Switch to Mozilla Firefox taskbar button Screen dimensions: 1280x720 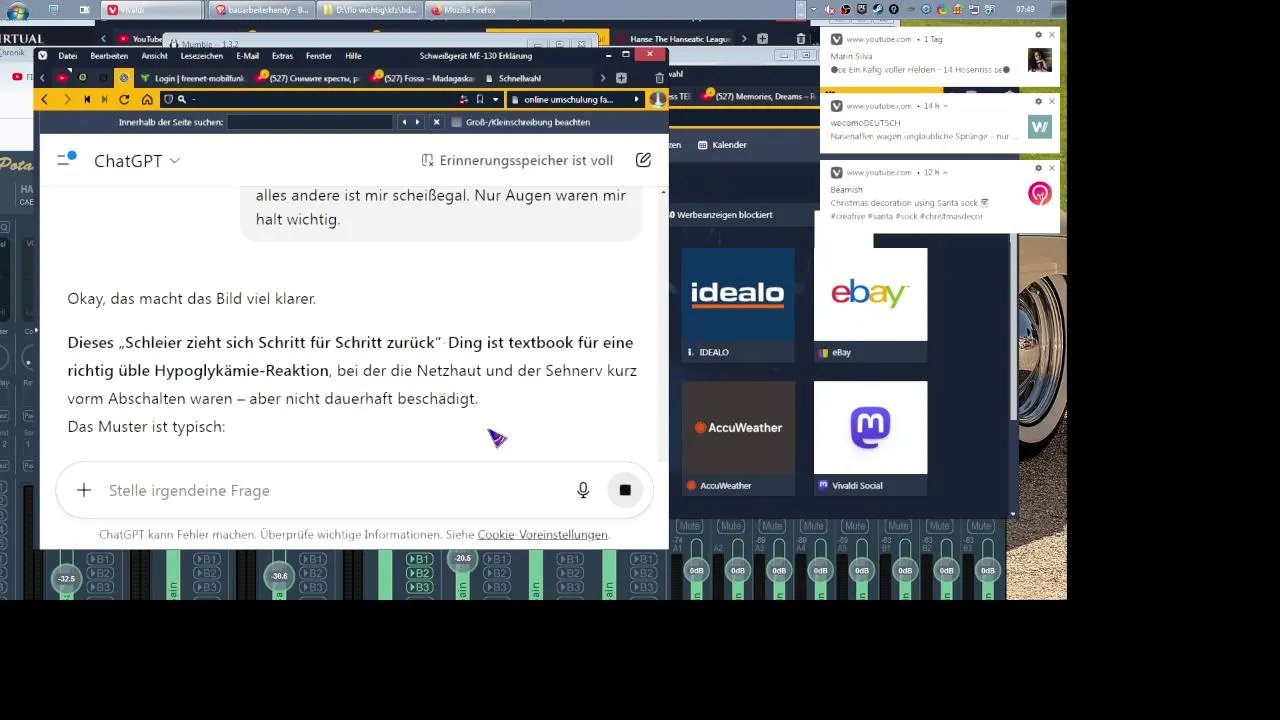(477, 10)
